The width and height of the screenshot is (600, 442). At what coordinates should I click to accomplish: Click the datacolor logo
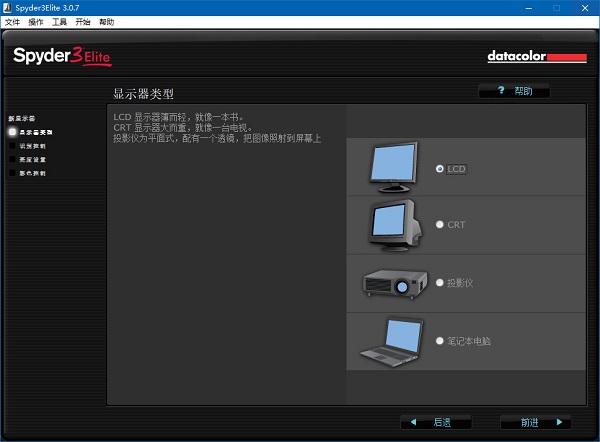[537, 57]
